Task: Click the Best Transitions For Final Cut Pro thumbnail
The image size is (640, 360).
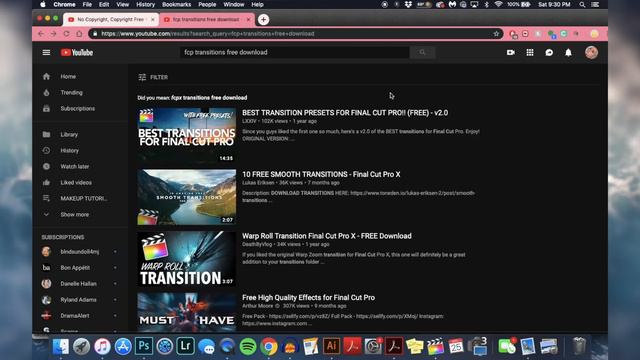Action: 187,136
